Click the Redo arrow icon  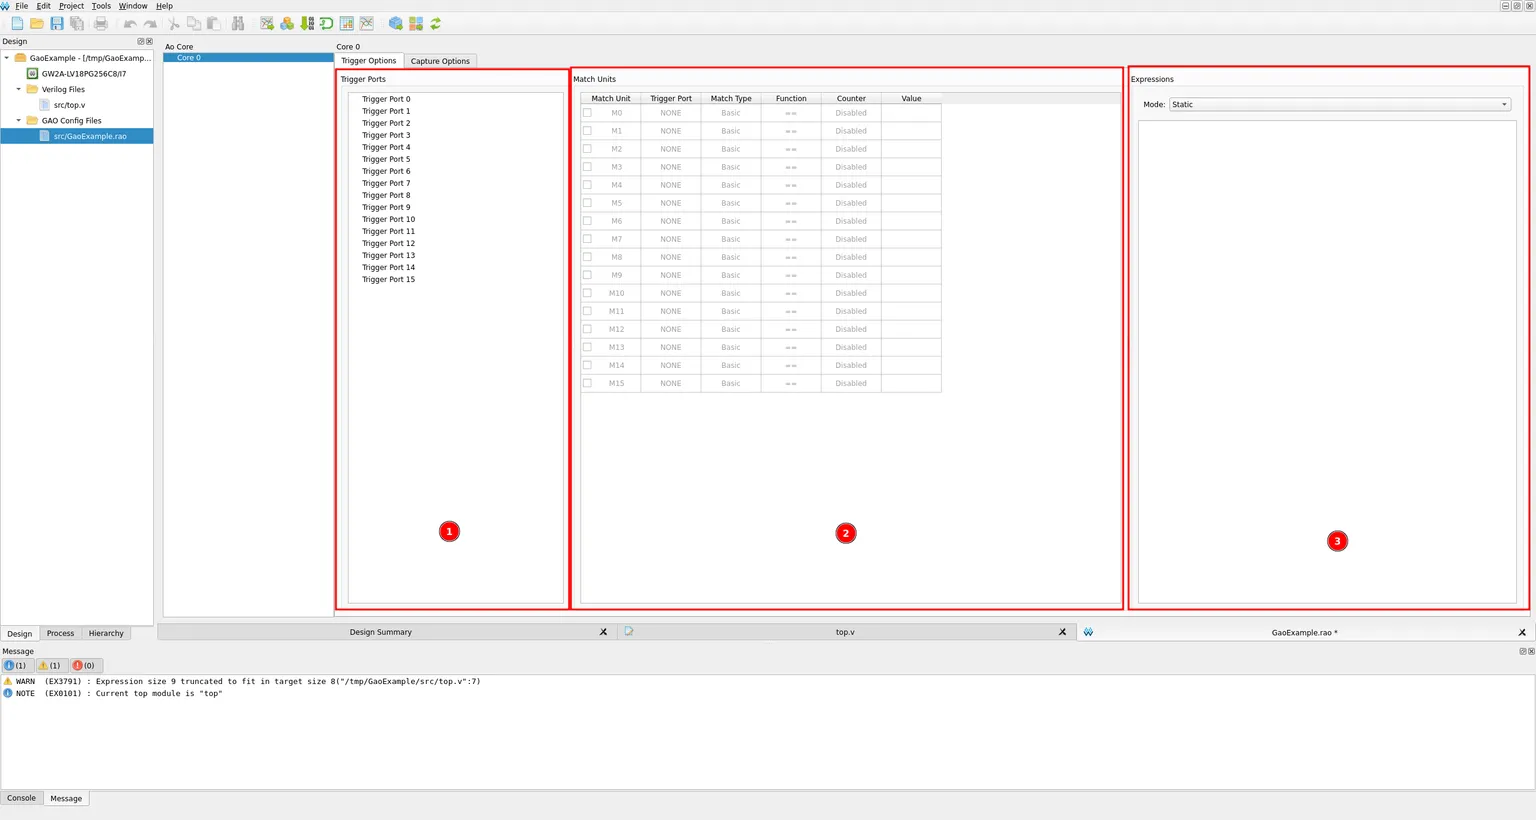pyautogui.click(x=150, y=23)
